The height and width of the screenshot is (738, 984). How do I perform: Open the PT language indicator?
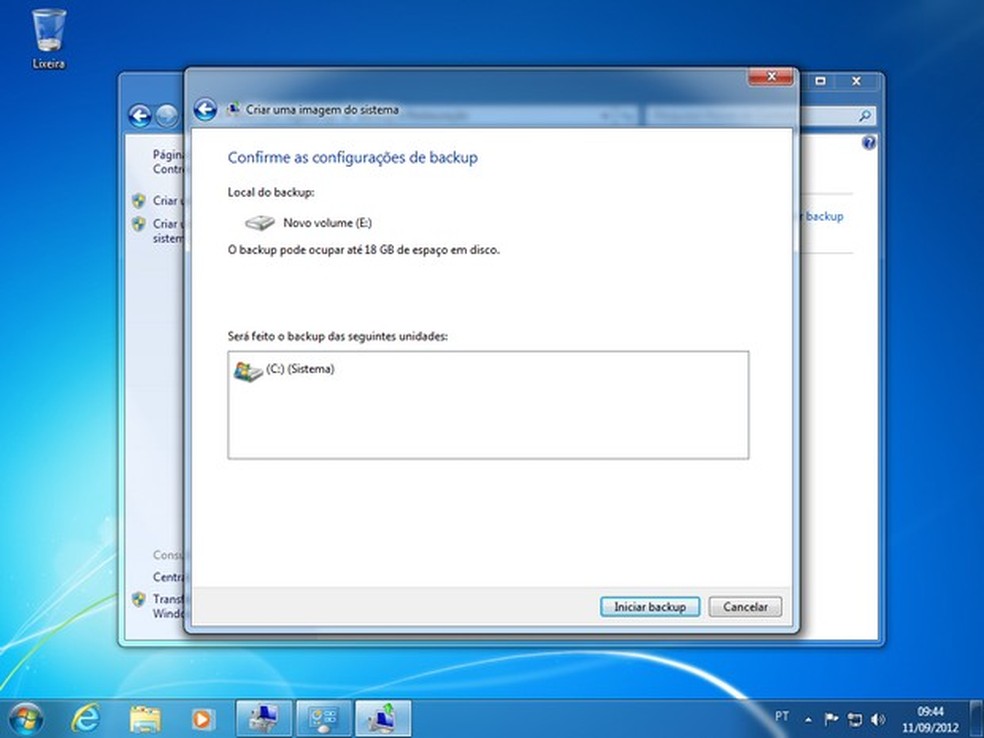pos(781,718)
